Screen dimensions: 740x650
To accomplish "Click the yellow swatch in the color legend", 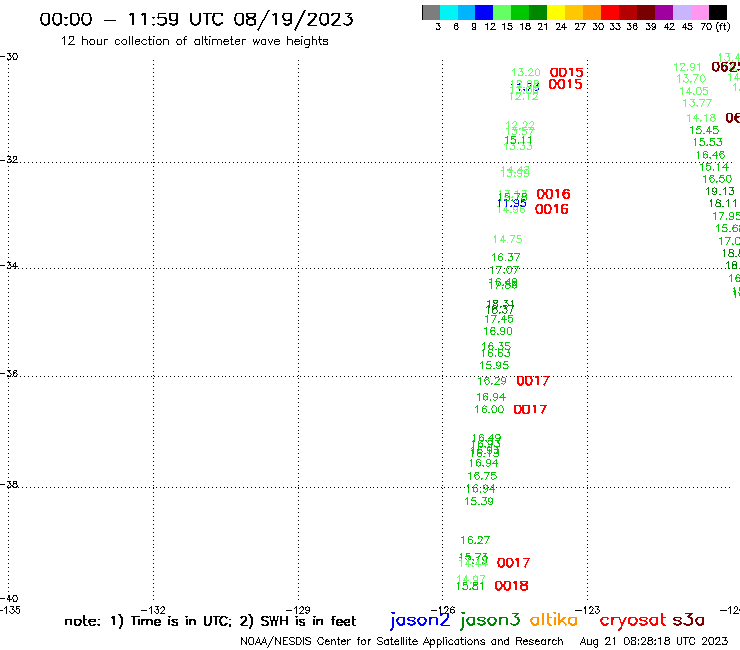I will 556,12.
